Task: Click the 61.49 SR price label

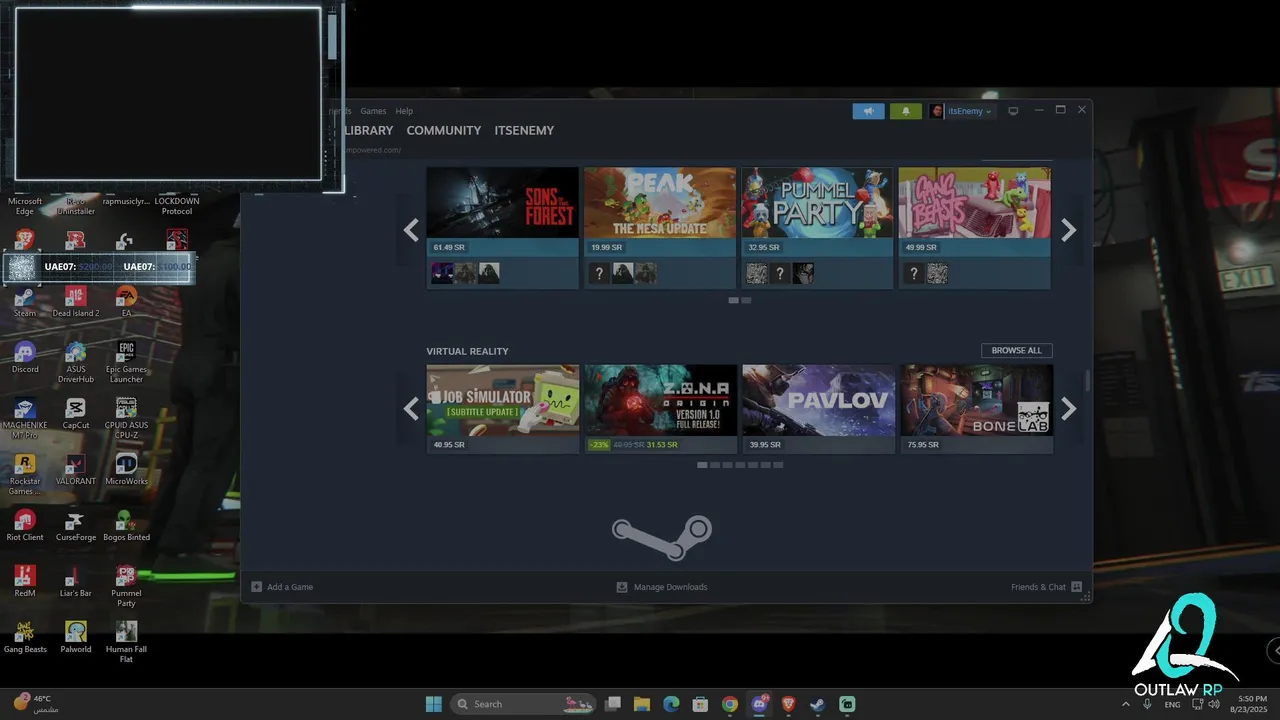Action: pyautogui.click(x=449, y=247)
